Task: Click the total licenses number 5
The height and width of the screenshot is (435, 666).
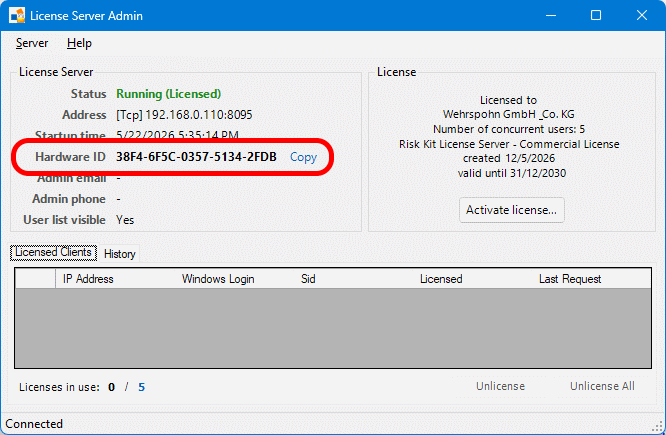Action: (141, 387)
